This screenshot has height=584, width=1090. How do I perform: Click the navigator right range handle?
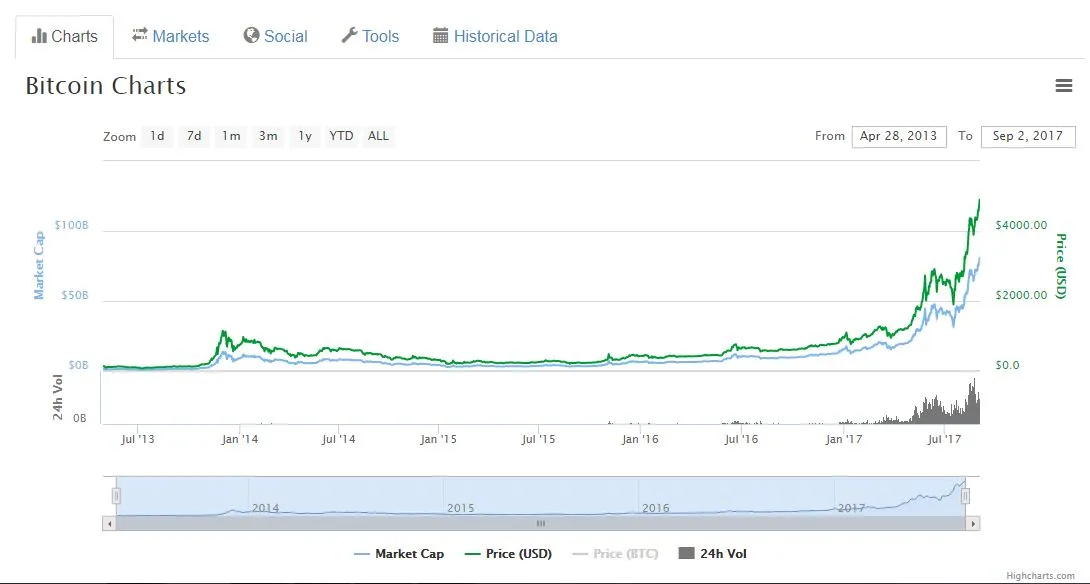click(966, 496)
